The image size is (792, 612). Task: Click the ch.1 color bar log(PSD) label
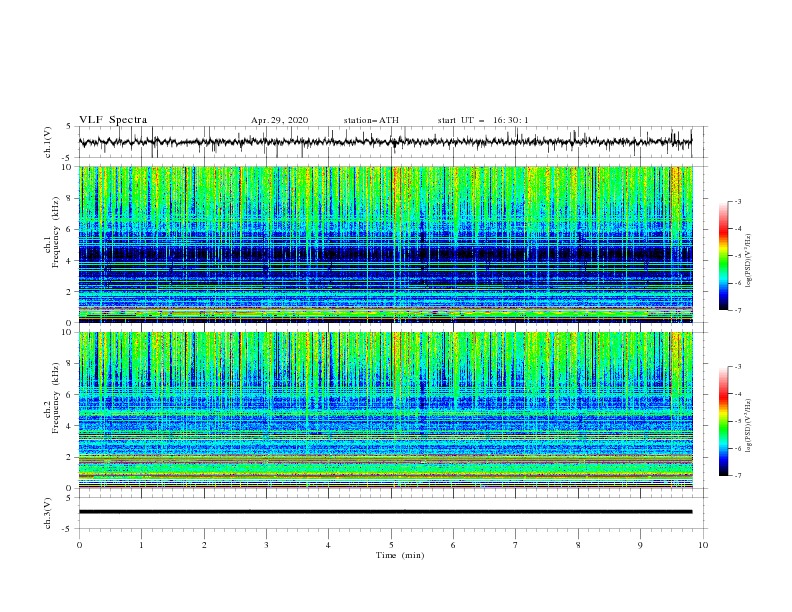click(x=748, y=261)
